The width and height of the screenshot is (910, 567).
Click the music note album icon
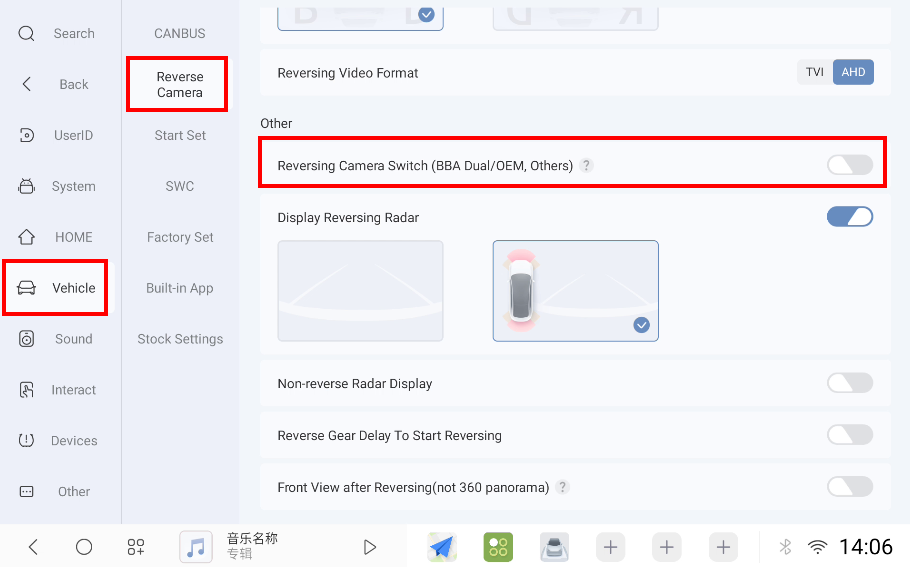(196, 547)
